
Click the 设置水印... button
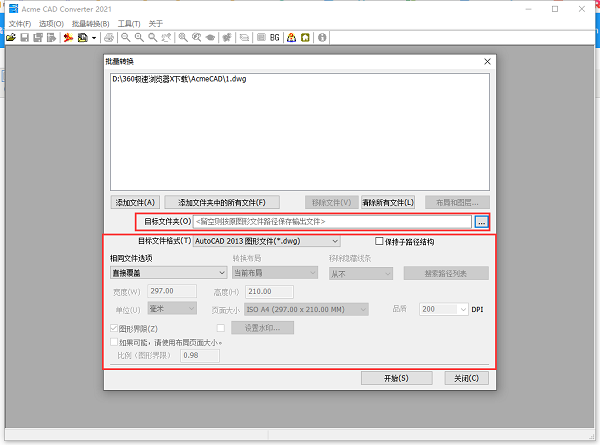262,328
